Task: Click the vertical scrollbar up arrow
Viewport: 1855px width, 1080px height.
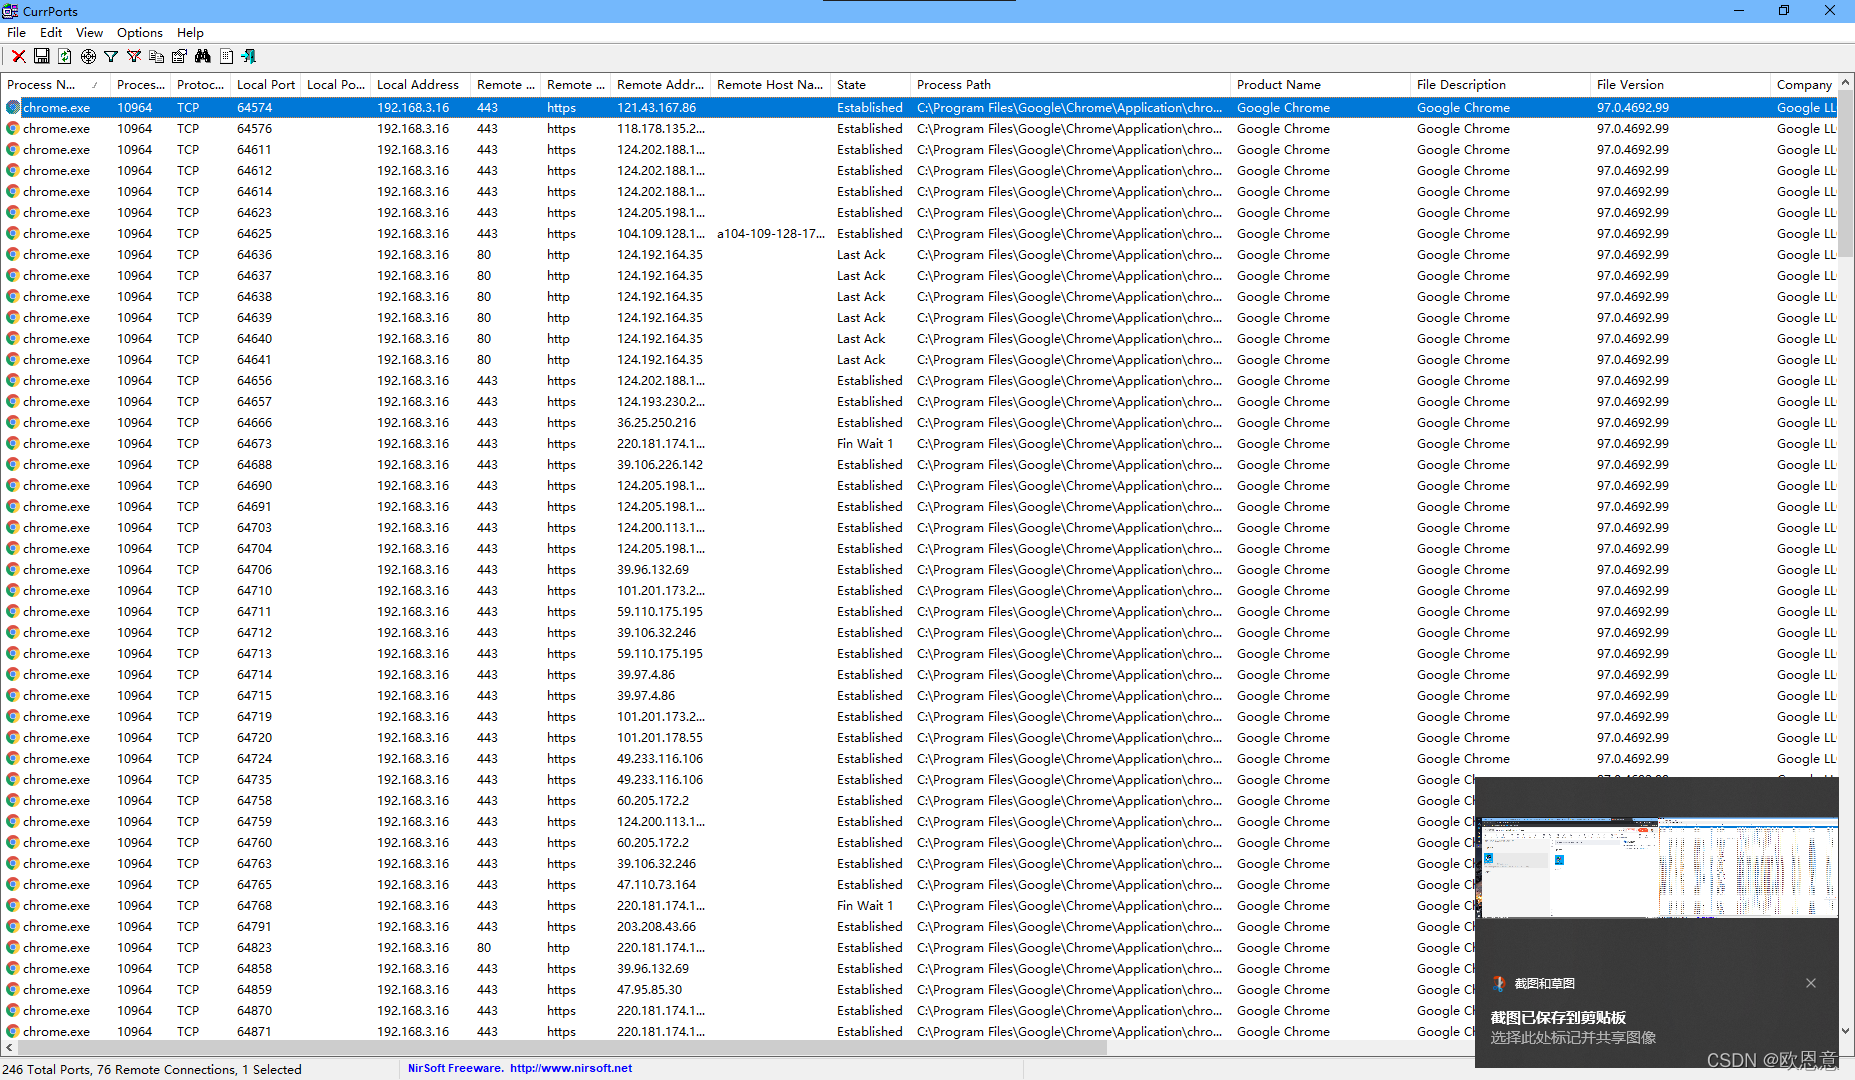Action: click(1846, 82)
